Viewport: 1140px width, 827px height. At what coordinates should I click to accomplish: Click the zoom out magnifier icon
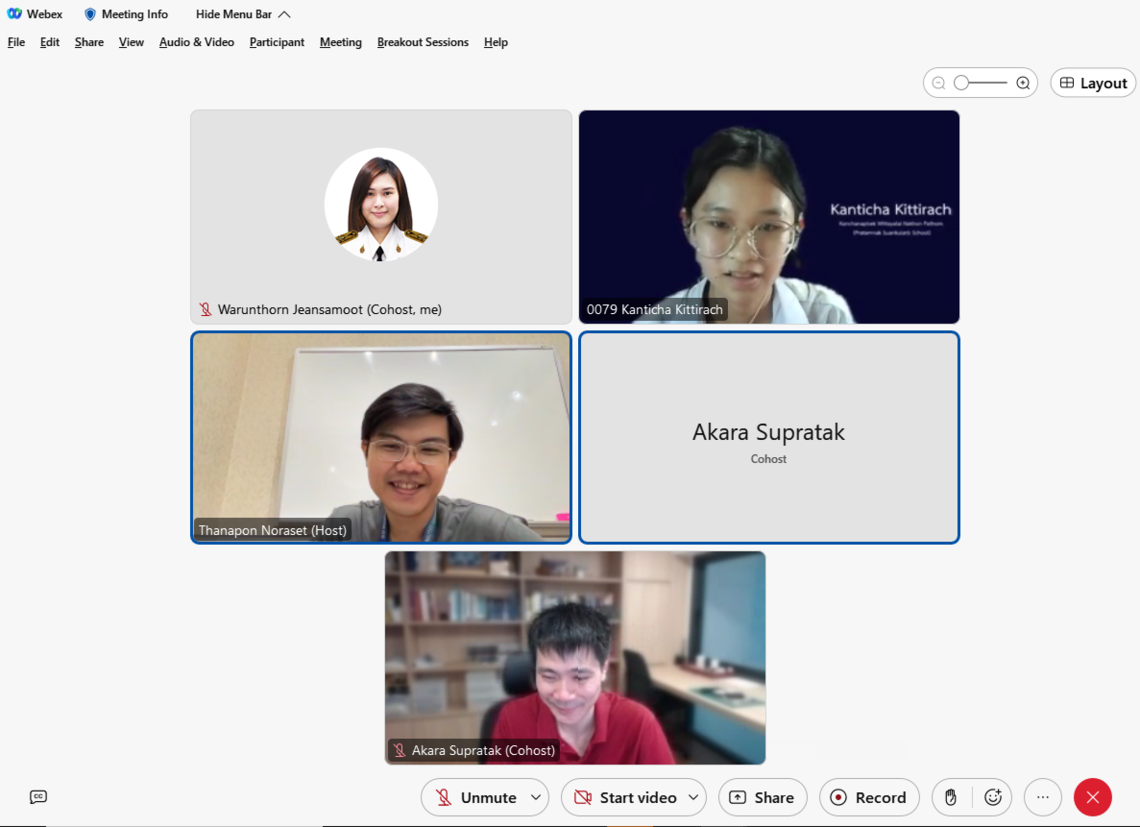pyautogui.click(x=938, y=83)
